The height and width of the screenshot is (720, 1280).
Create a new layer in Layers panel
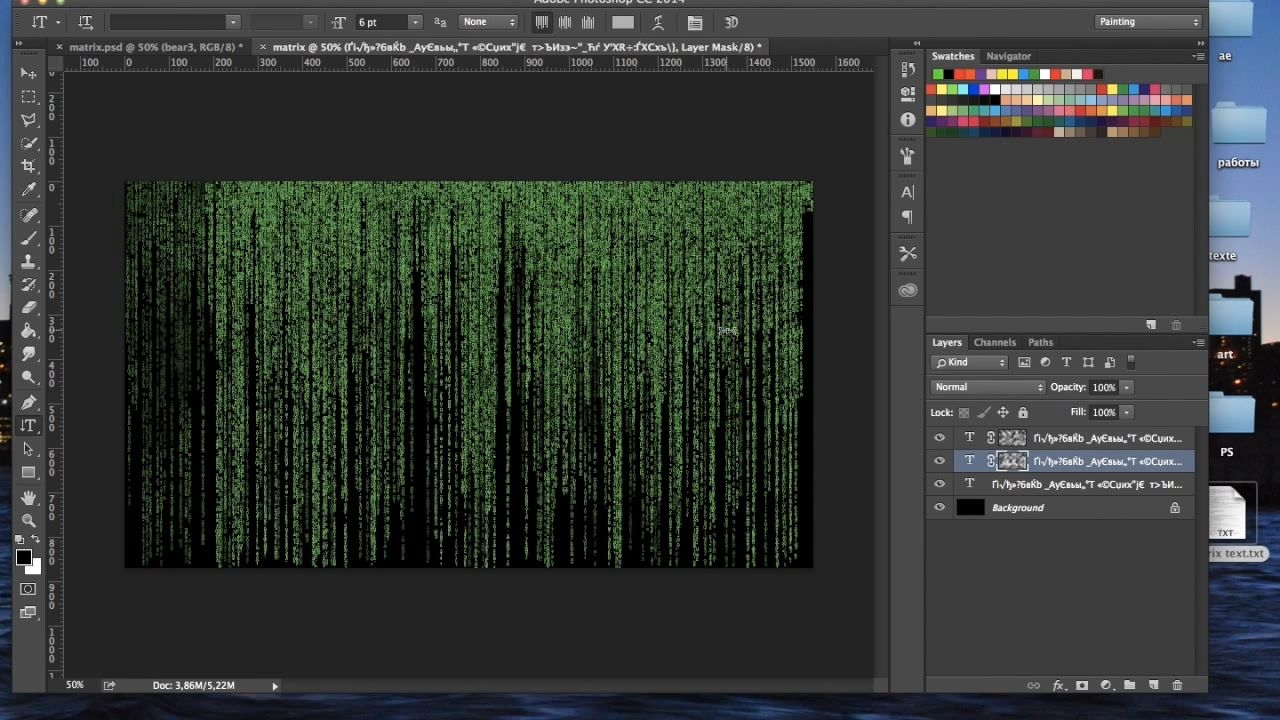1153,686
